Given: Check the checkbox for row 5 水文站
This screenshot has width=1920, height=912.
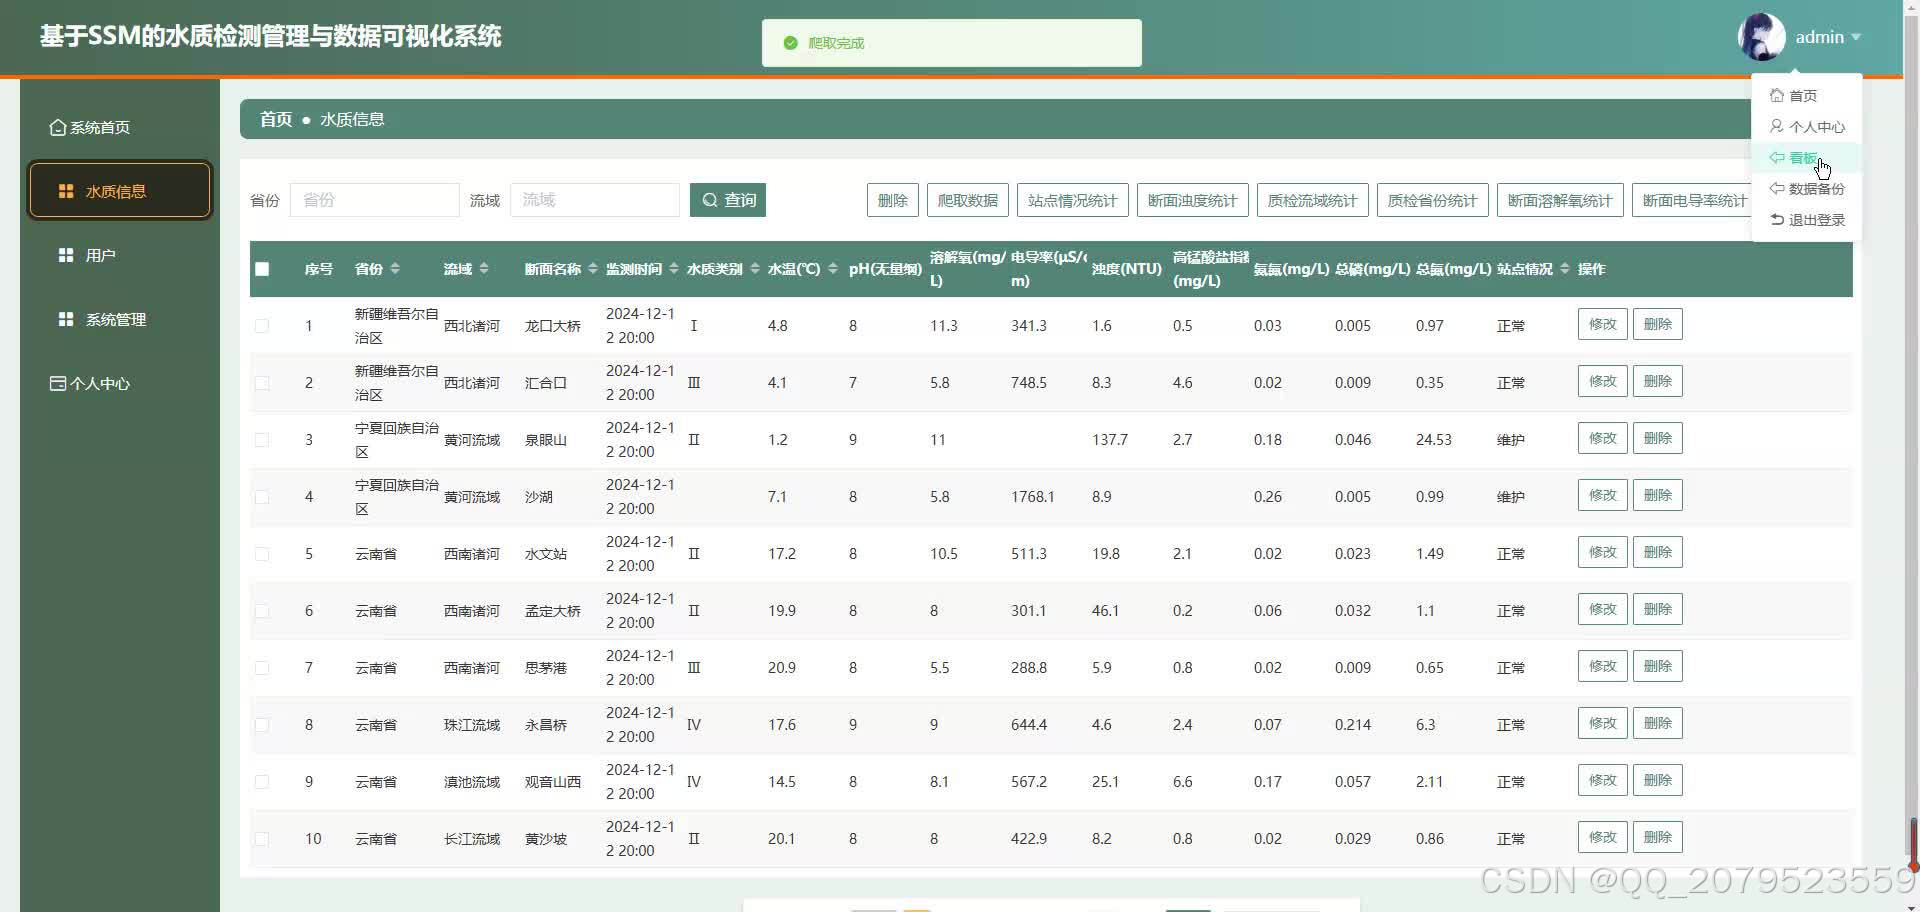Looking at the screenshot, I should point(262,553).
